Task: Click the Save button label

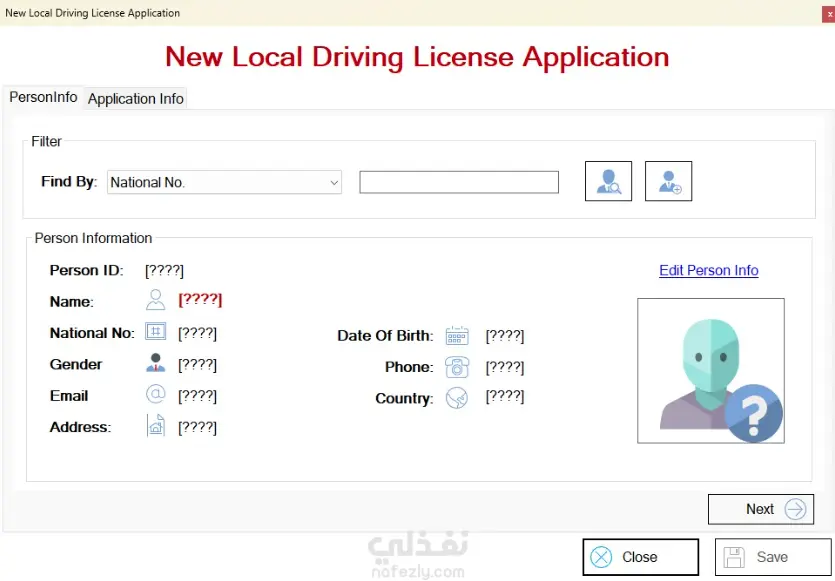Action: click(772, 557)
